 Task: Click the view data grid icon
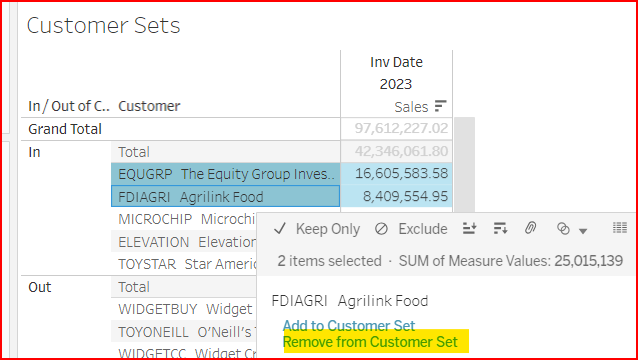click(x=620, y=228)
